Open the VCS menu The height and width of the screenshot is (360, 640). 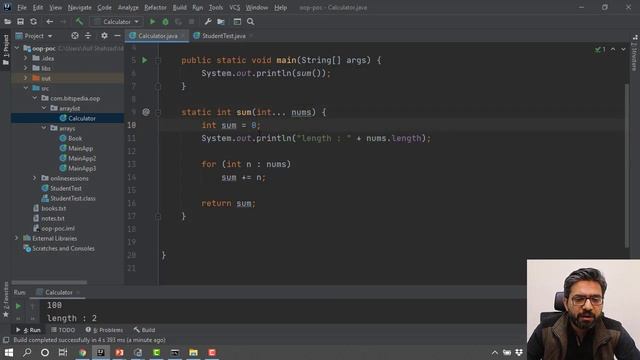tap(234, 7)
